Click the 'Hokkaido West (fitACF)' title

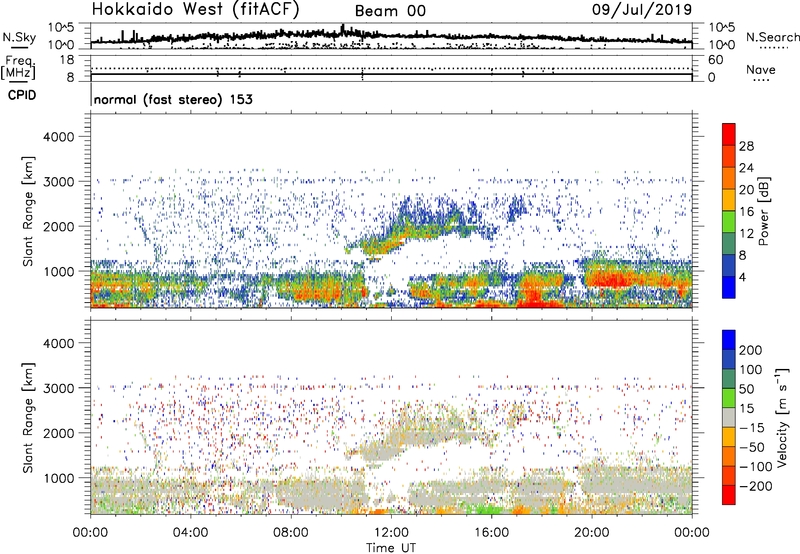[x=195, y=9]
